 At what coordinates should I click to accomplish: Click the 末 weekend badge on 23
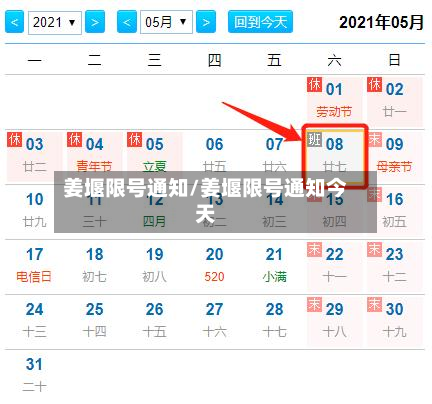click(x=374, y=249)
